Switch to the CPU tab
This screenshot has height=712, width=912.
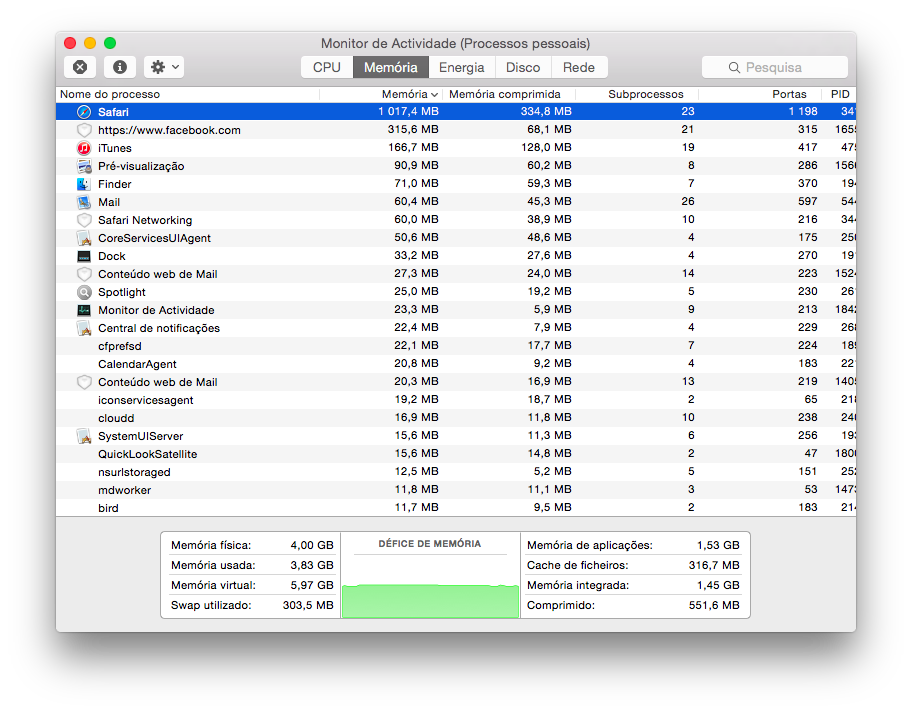[x=327, y=67]
